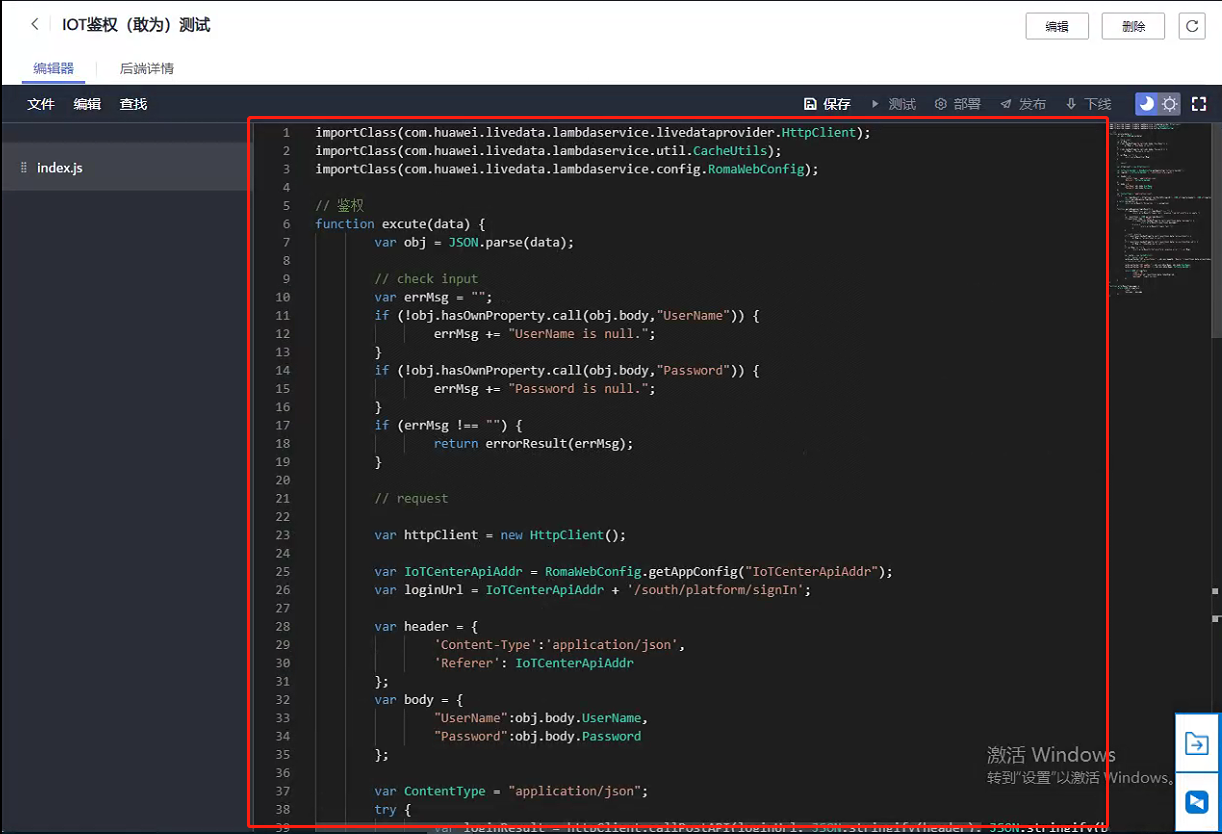Take the function offline with 下线

1088,104
